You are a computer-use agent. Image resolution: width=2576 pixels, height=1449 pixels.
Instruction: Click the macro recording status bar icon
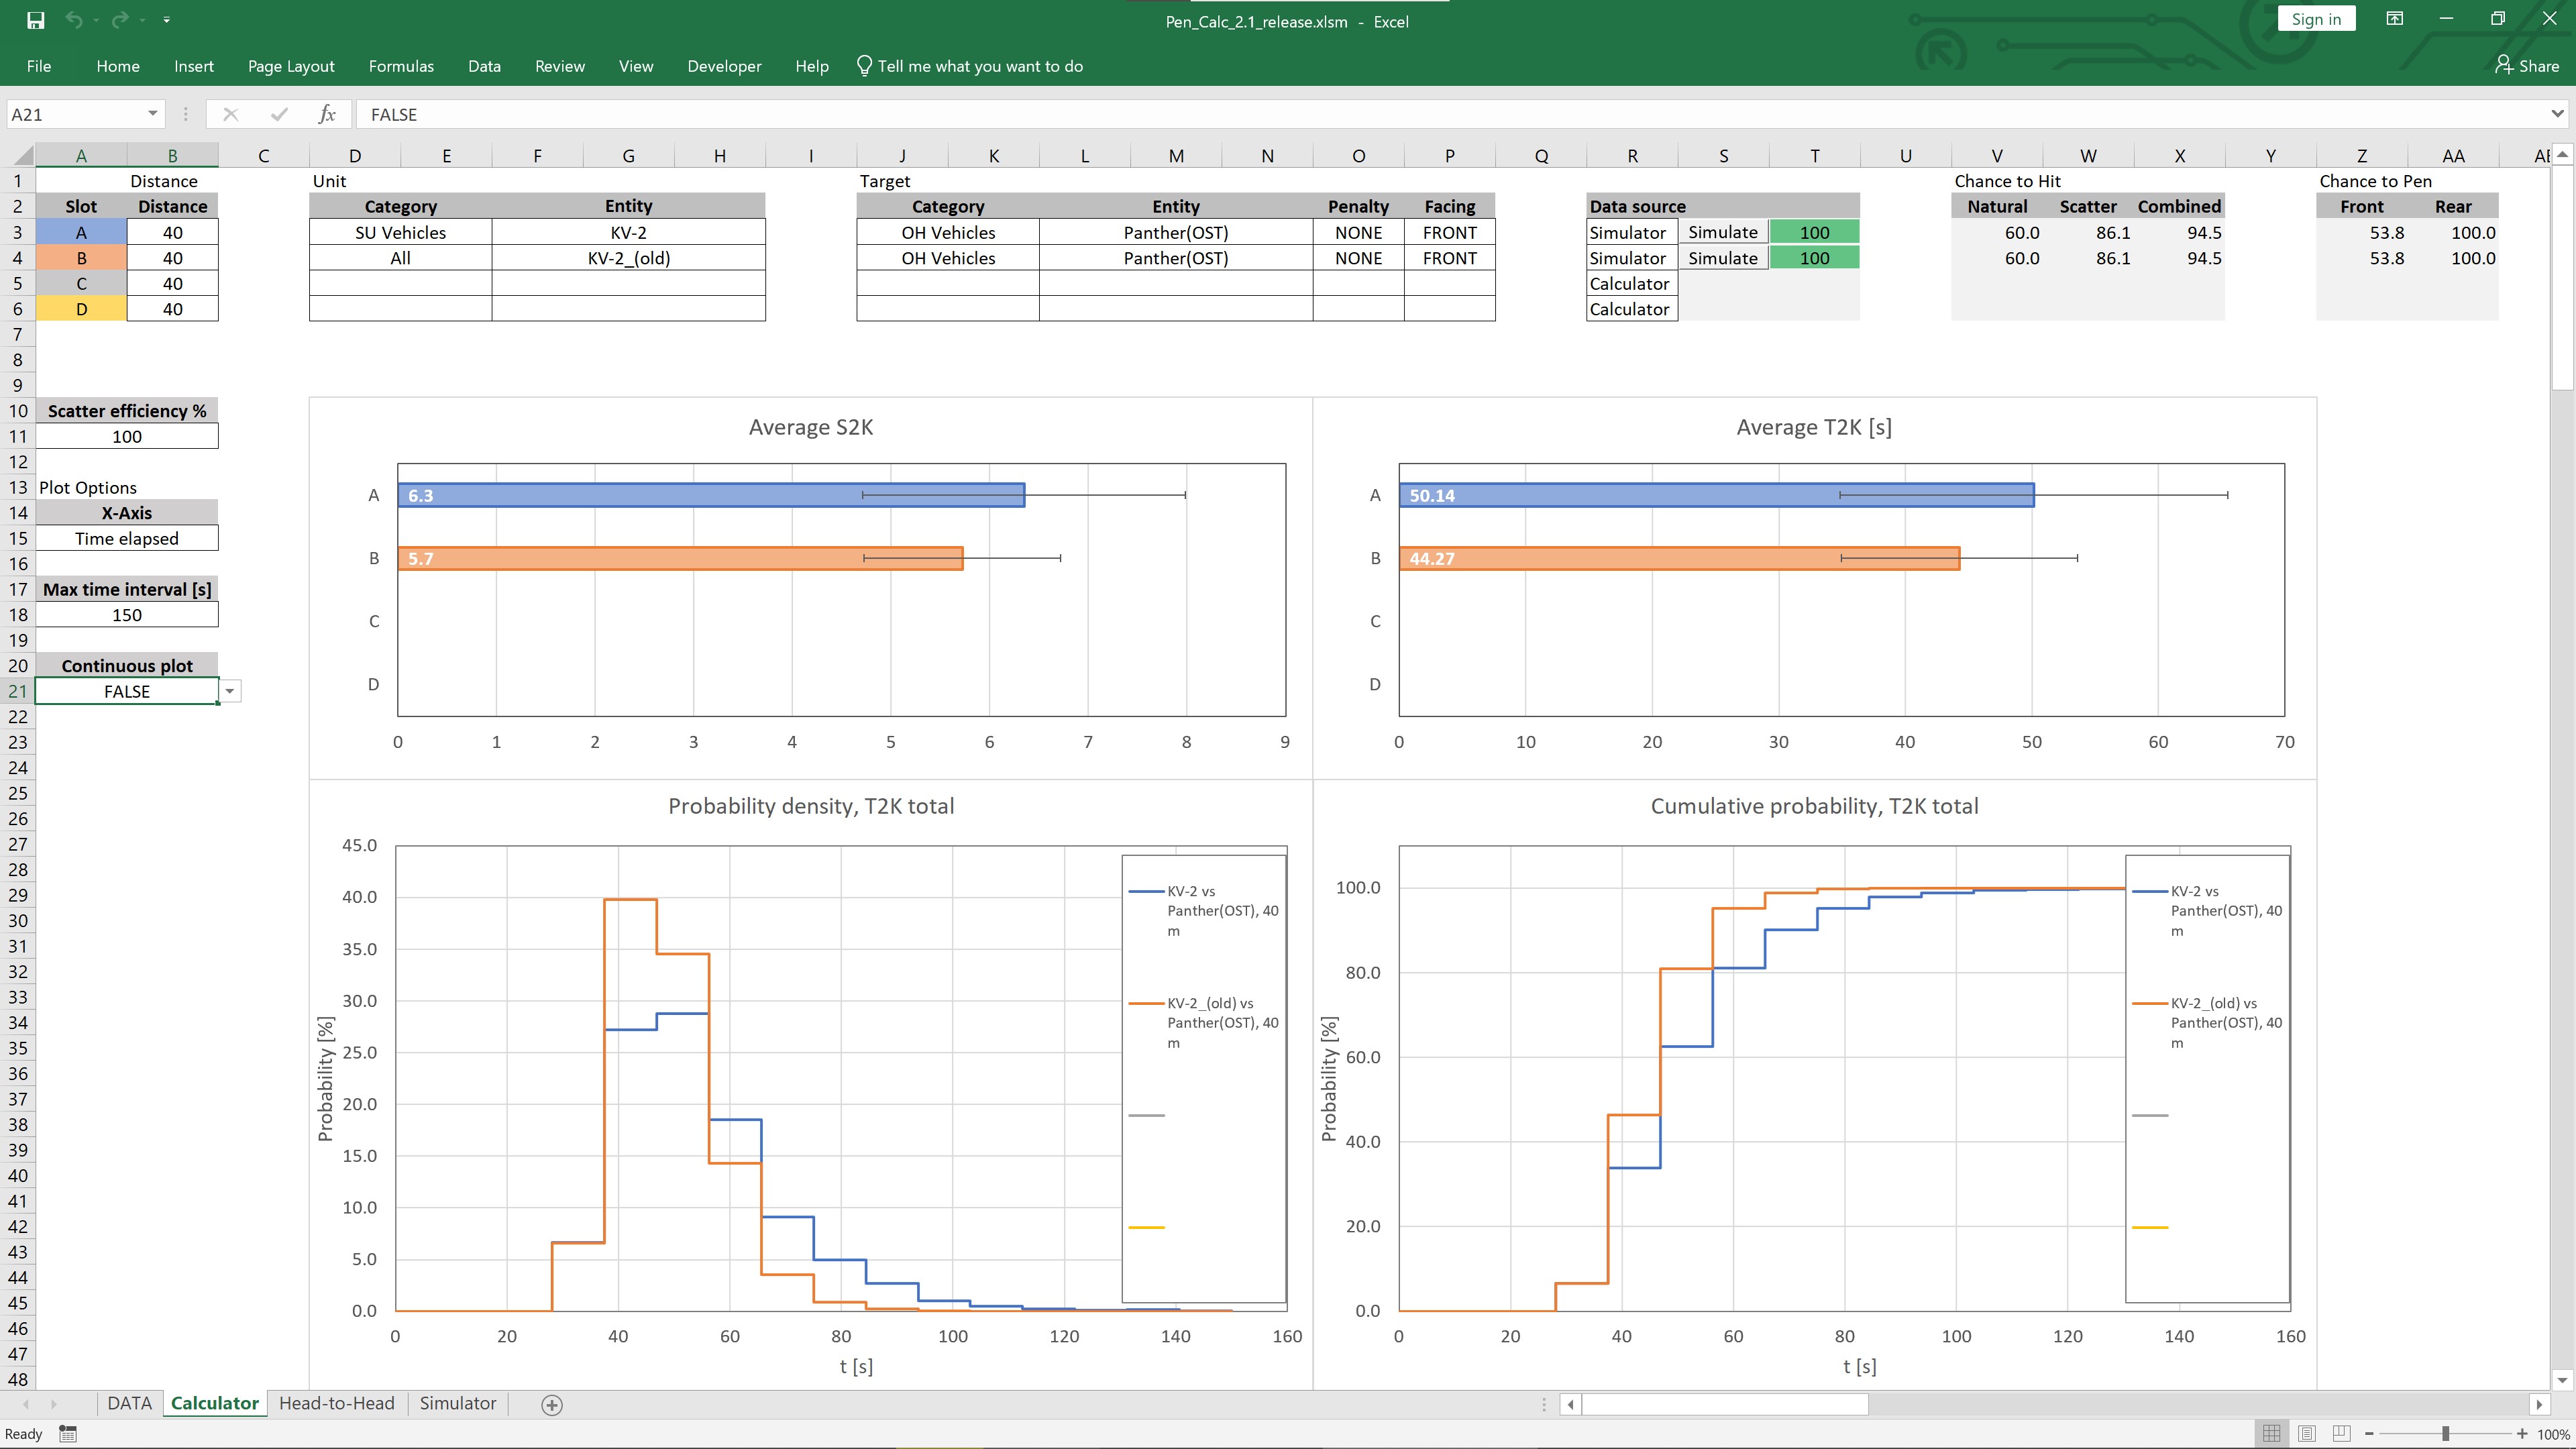(x=68, y=1433)
